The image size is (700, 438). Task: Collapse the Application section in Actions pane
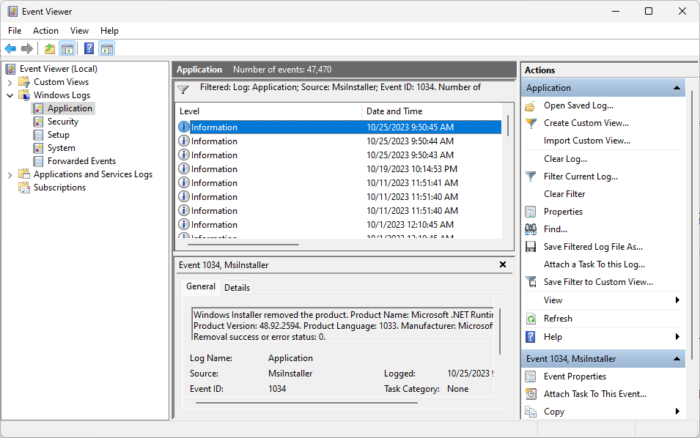point(677,88)
